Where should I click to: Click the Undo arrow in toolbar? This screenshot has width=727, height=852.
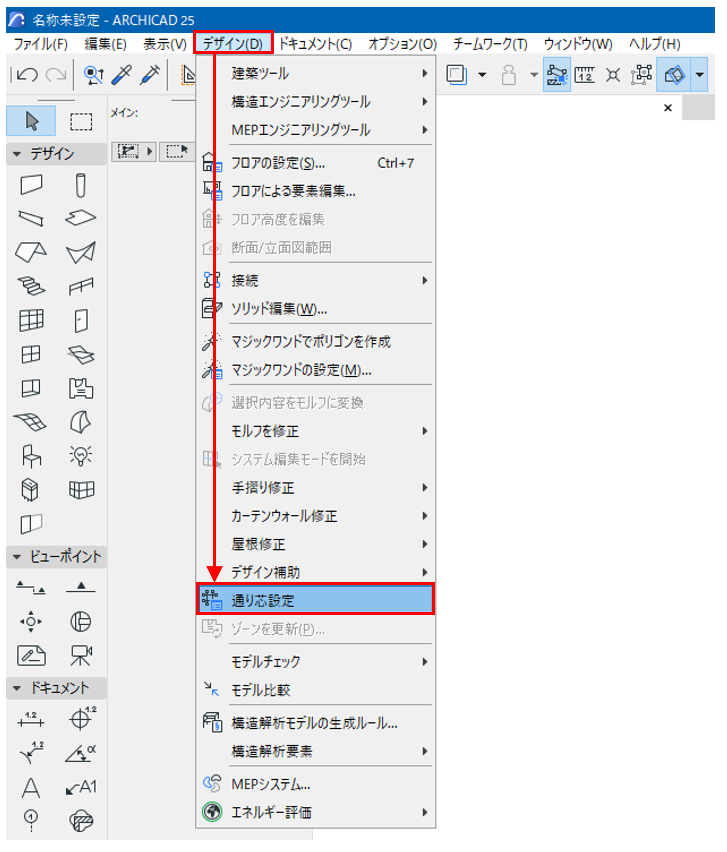coord(26,74)
